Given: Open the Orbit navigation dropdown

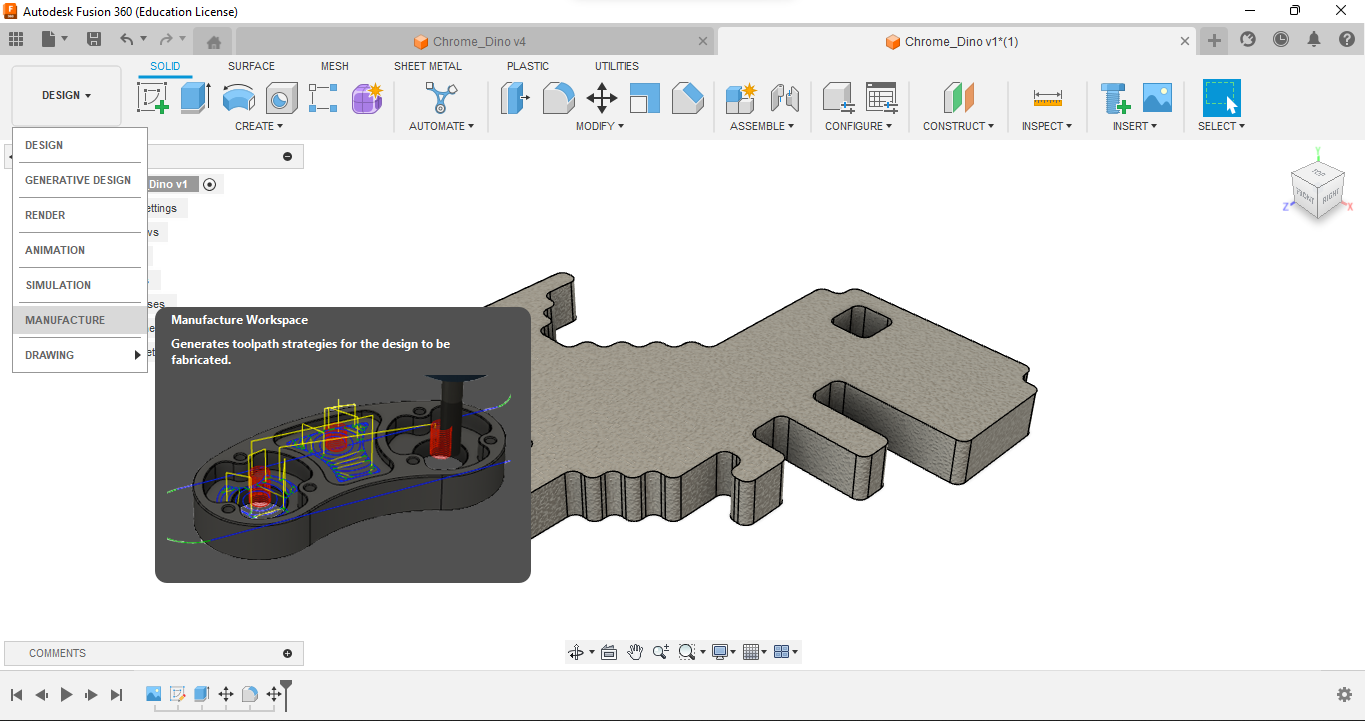Looking at the screenshot, I should coord(581,652).
